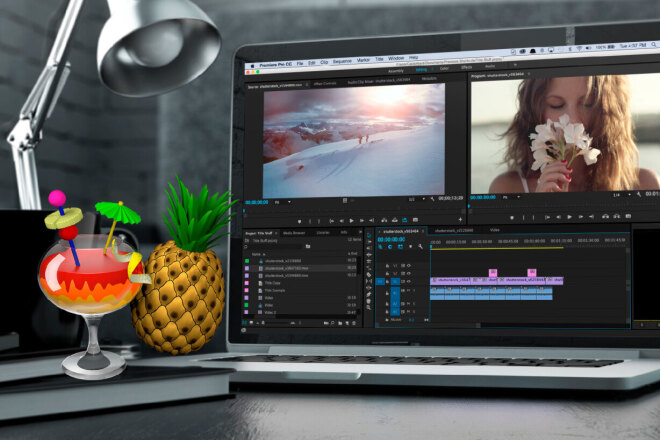
Task: Open the Marker menu
Action: click(363, 60)
